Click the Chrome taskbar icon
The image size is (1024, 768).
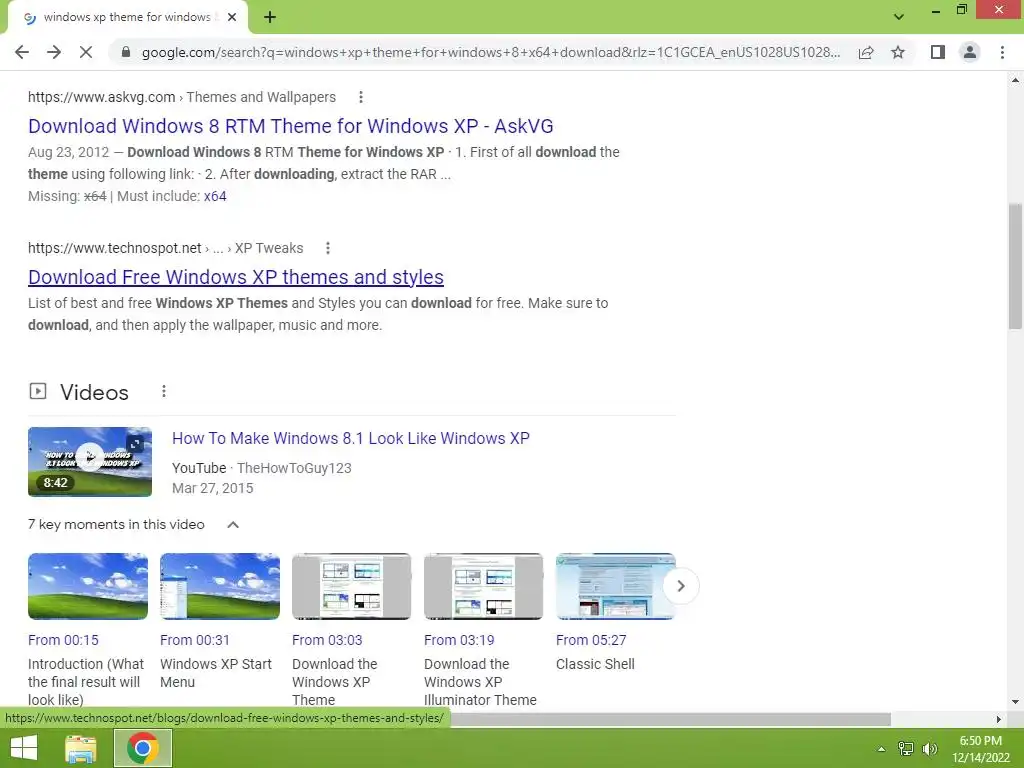pos(143,748)
